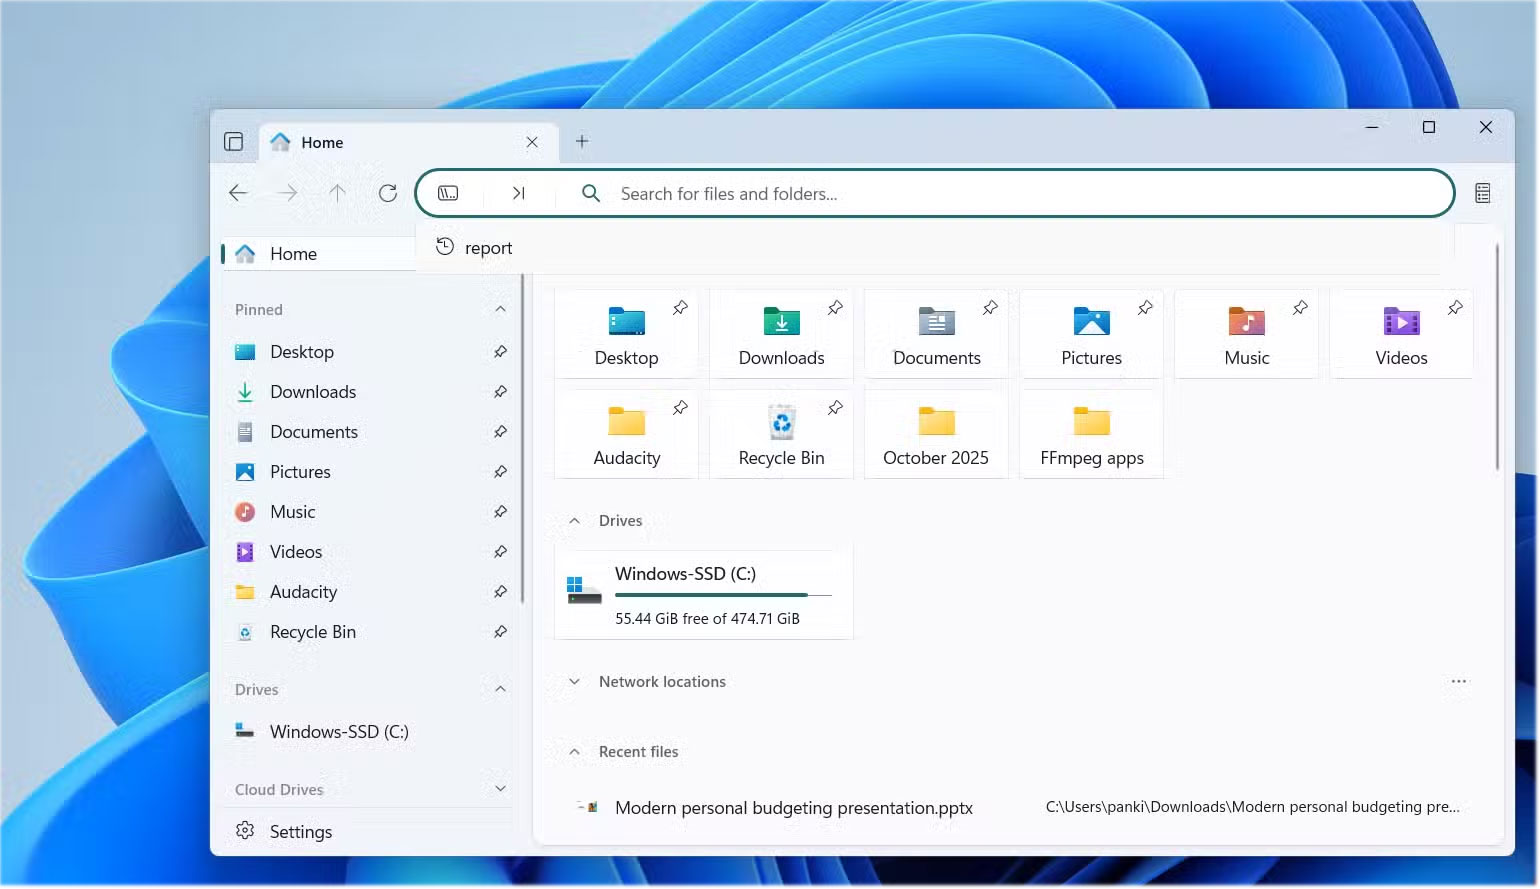This screenshot has height=889, width=1540.
Task: Click the Windows-SSD storage usage bar
Action: 722,594
